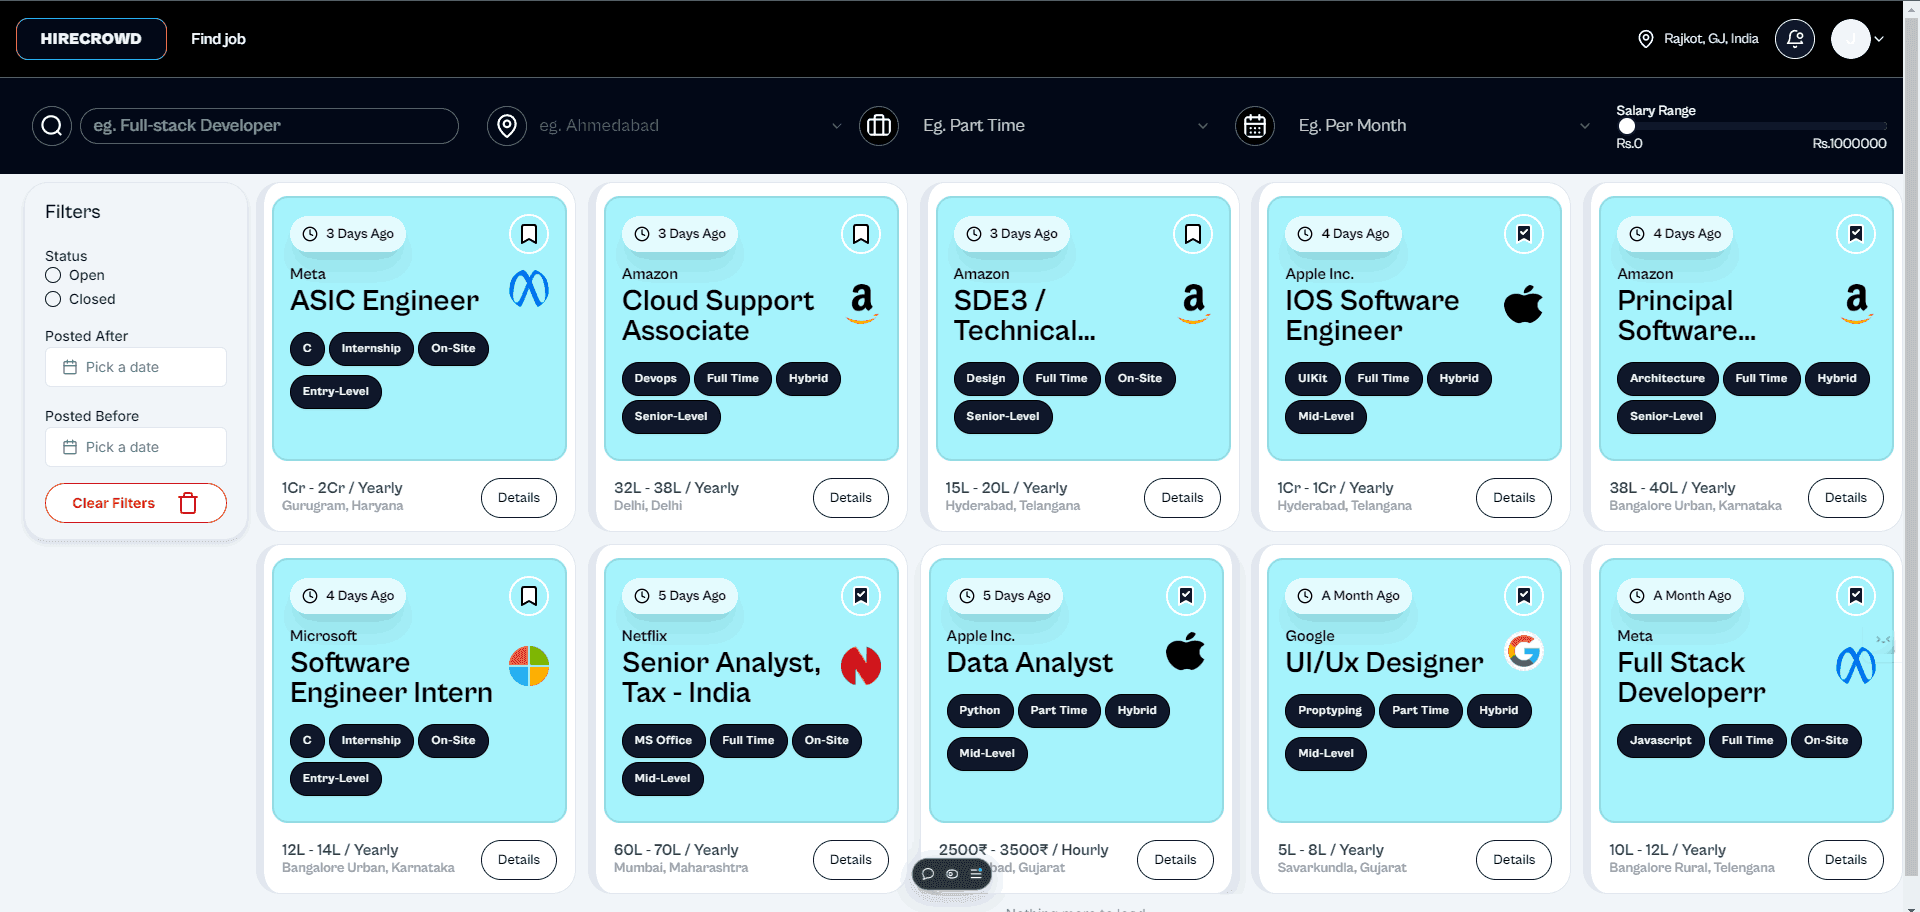Click the HIRECROWD logo button
The width and height of the screenshot is (1920, 912).
(91, 39)
